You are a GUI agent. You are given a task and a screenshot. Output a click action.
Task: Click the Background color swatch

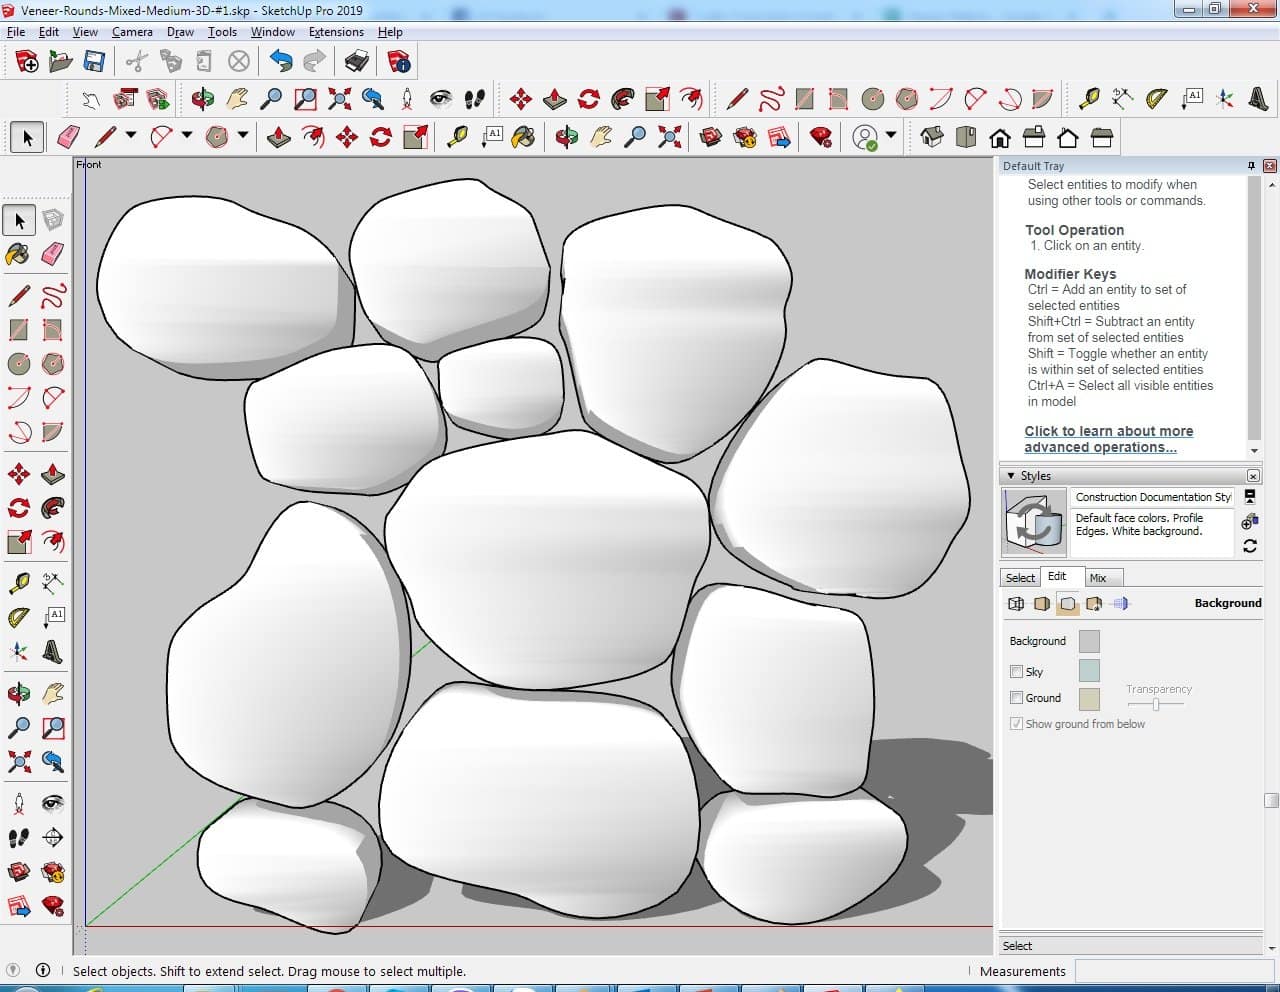(x=1089, y=641)
